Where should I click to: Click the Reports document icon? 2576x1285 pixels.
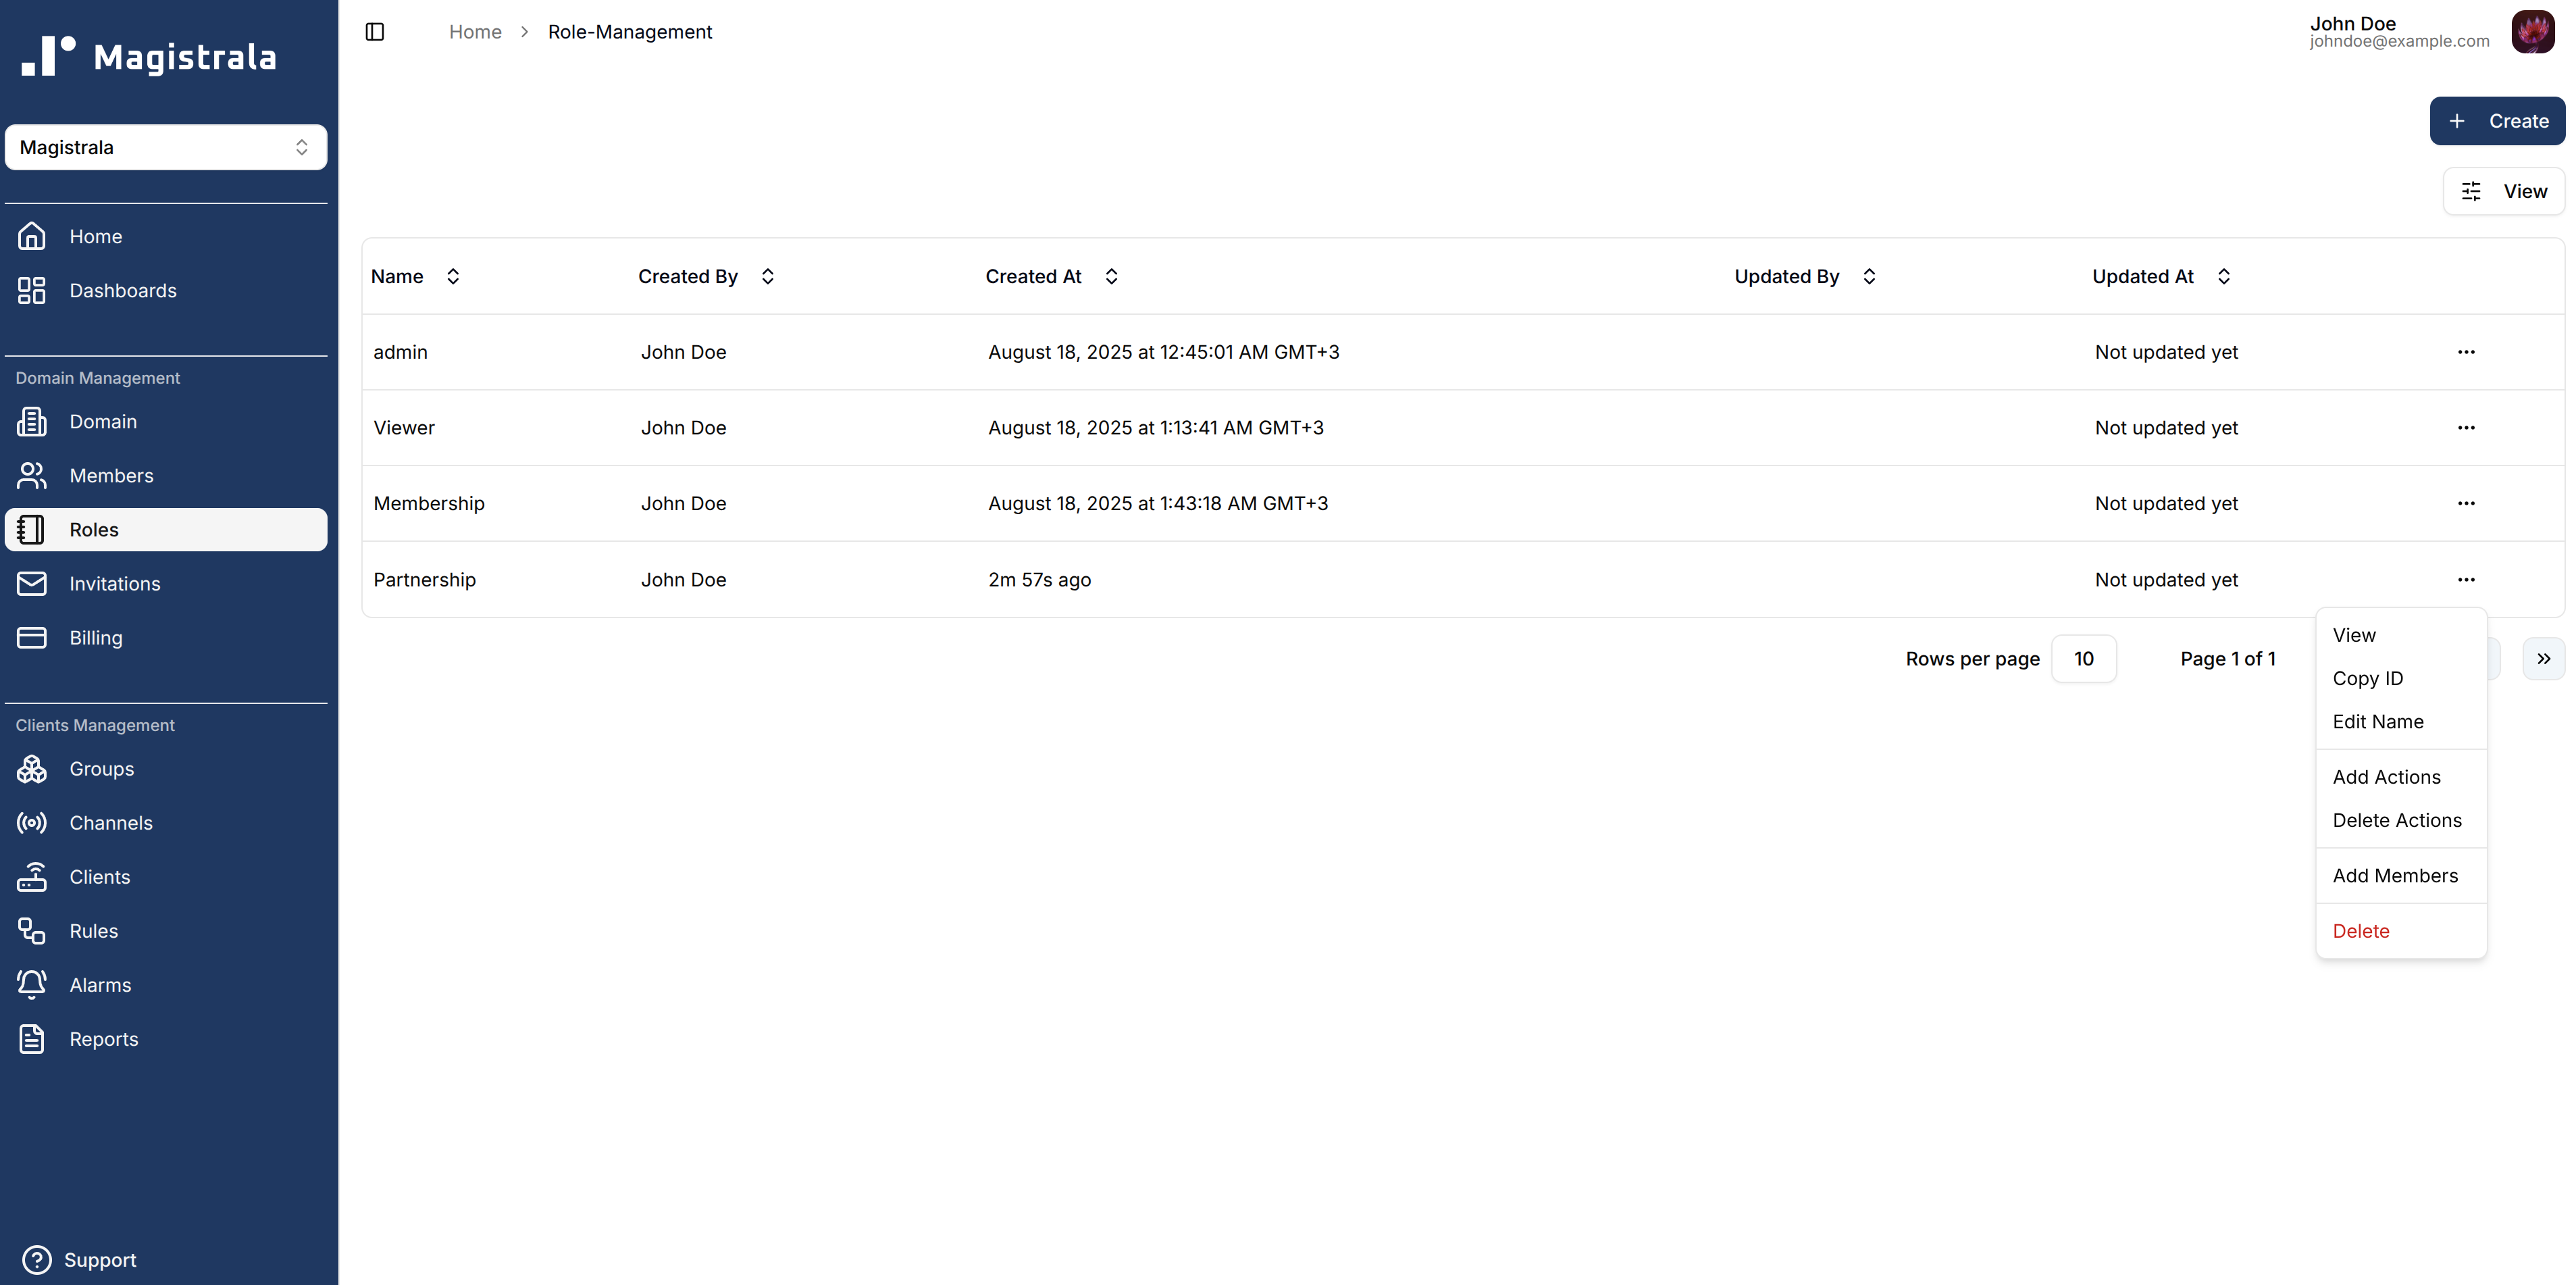point(32,1039)
